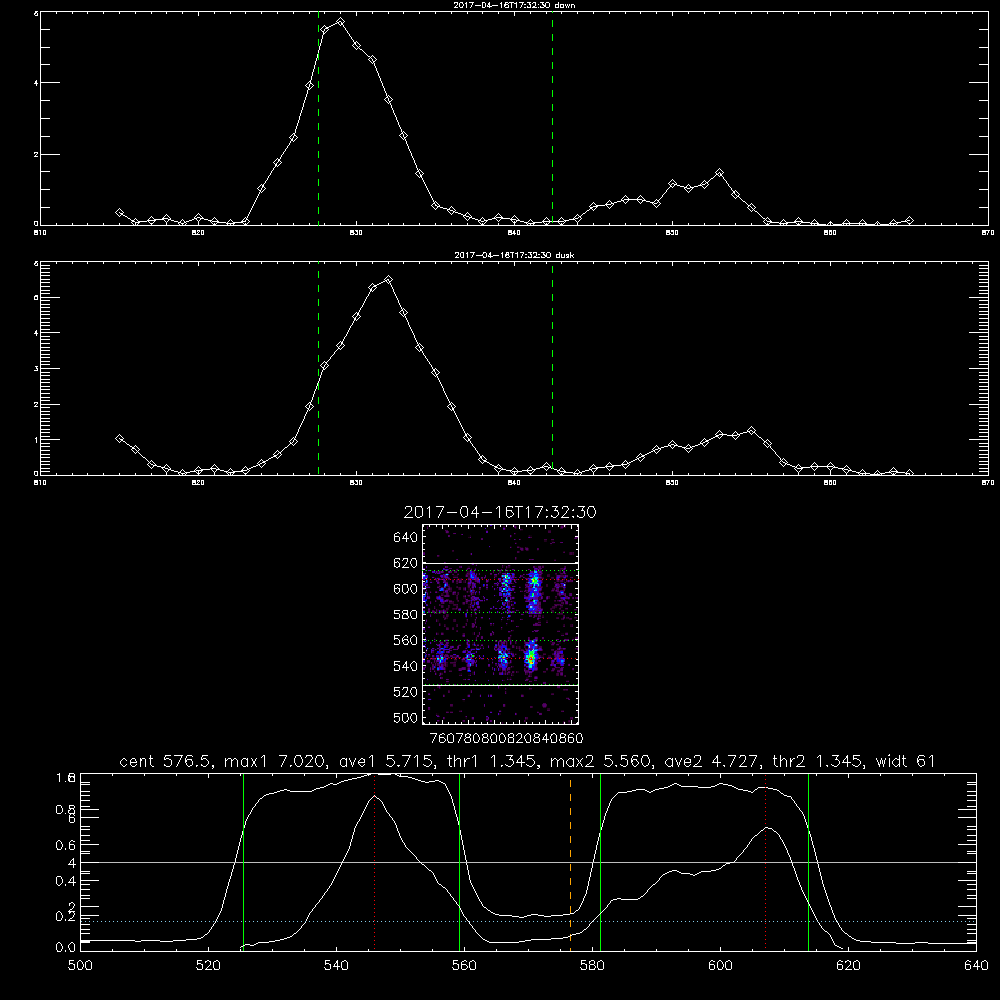
Task: Click the horizontal white line at level 4
Action: [528, 862]
